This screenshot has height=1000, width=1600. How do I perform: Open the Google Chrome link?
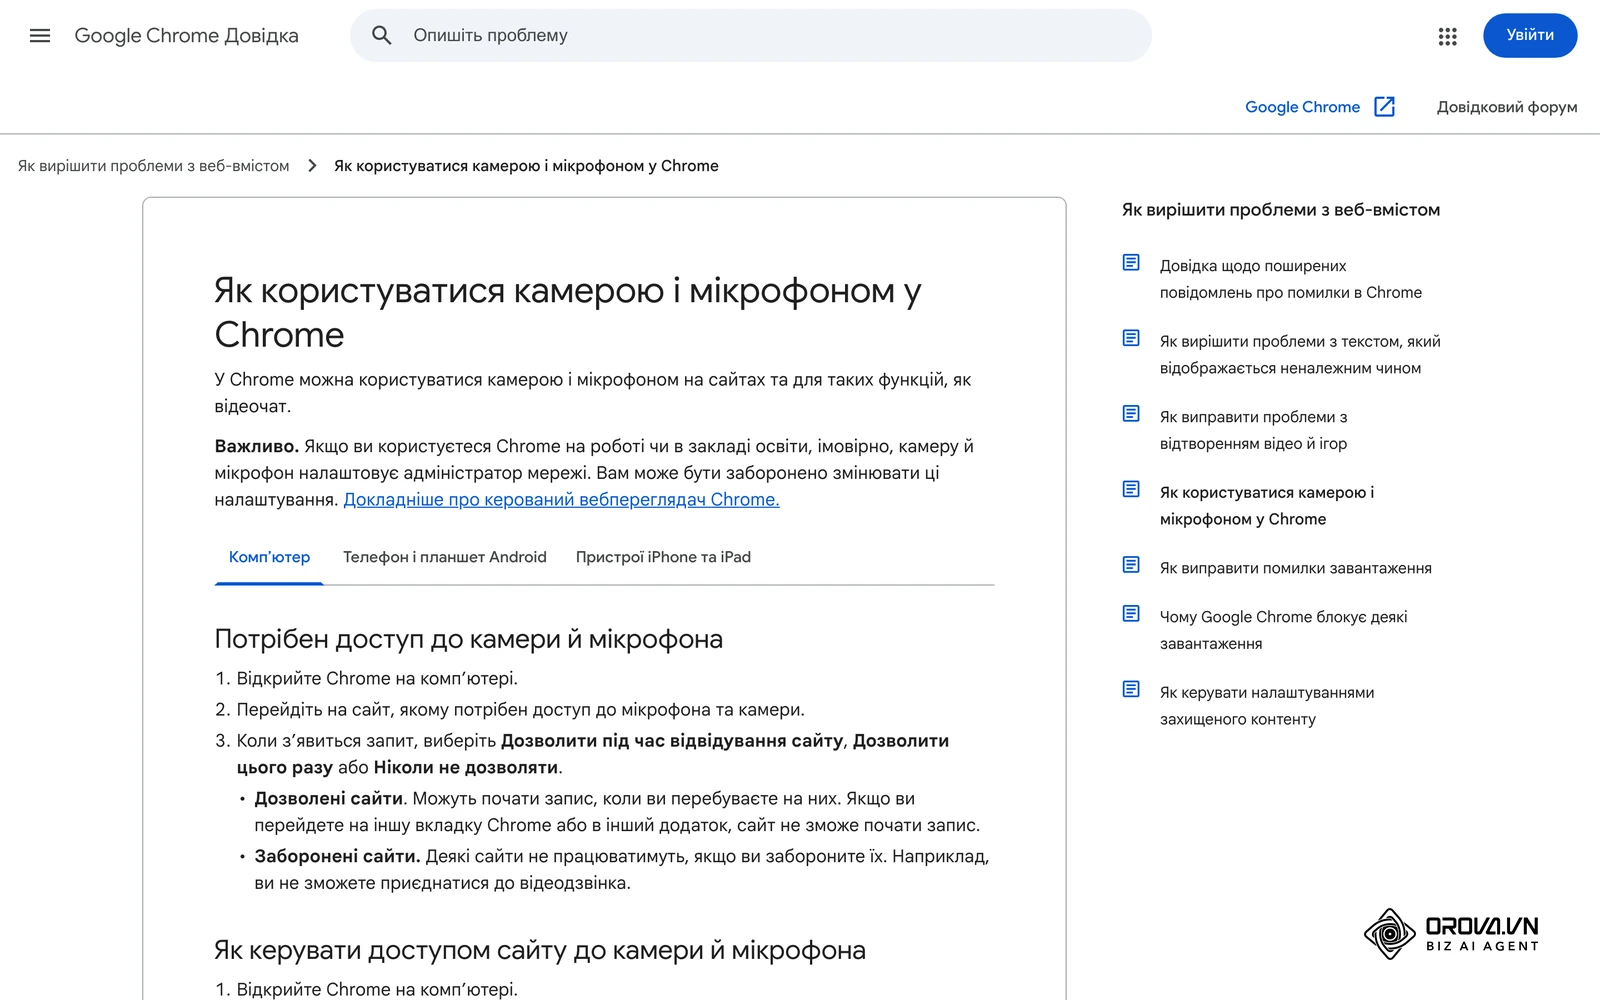(1302, 107)
